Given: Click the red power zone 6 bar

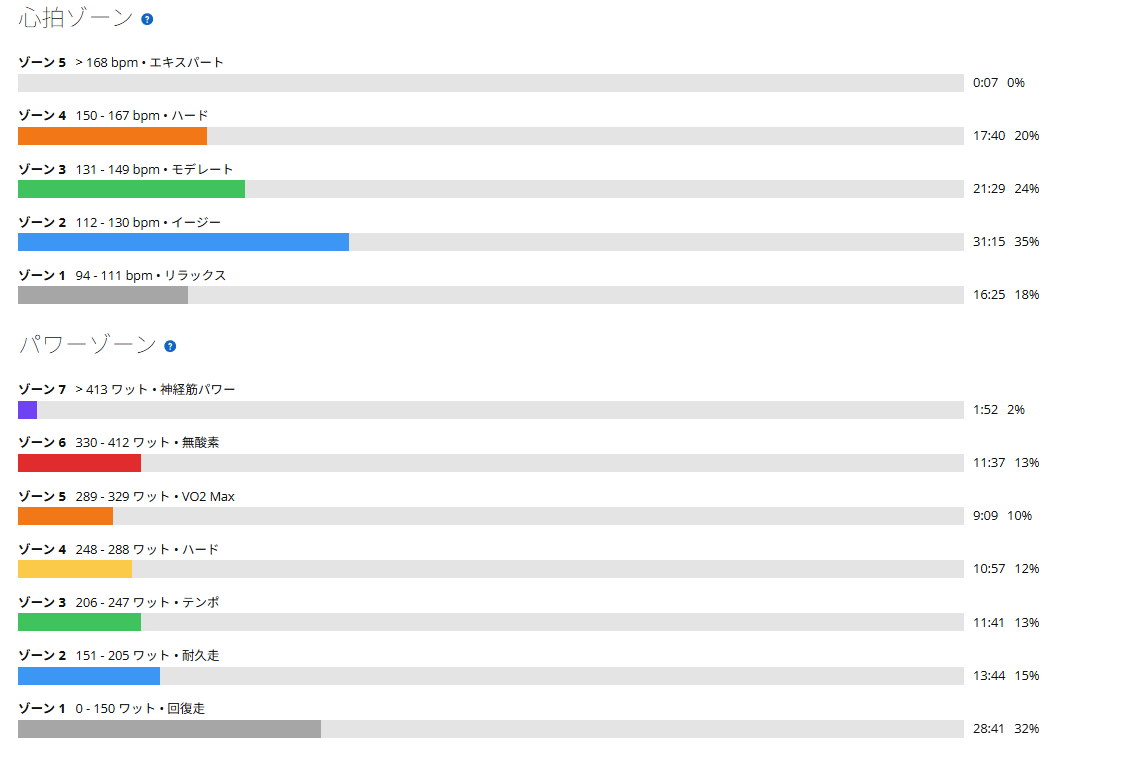Looking at the screenshot, I should (79, 463).
